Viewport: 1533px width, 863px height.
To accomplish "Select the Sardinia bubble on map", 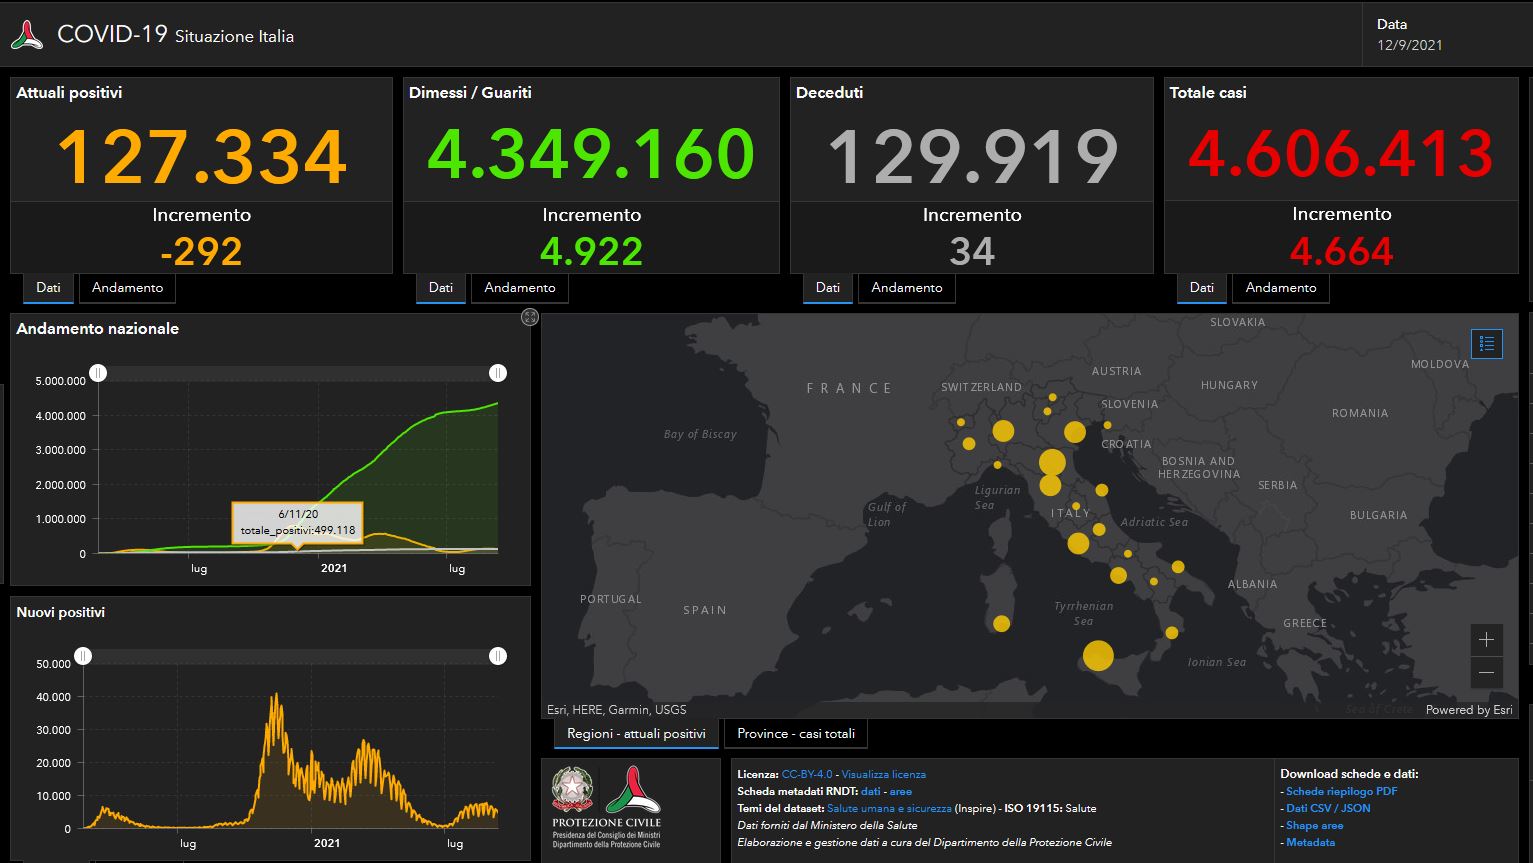I will [1001, 624].
